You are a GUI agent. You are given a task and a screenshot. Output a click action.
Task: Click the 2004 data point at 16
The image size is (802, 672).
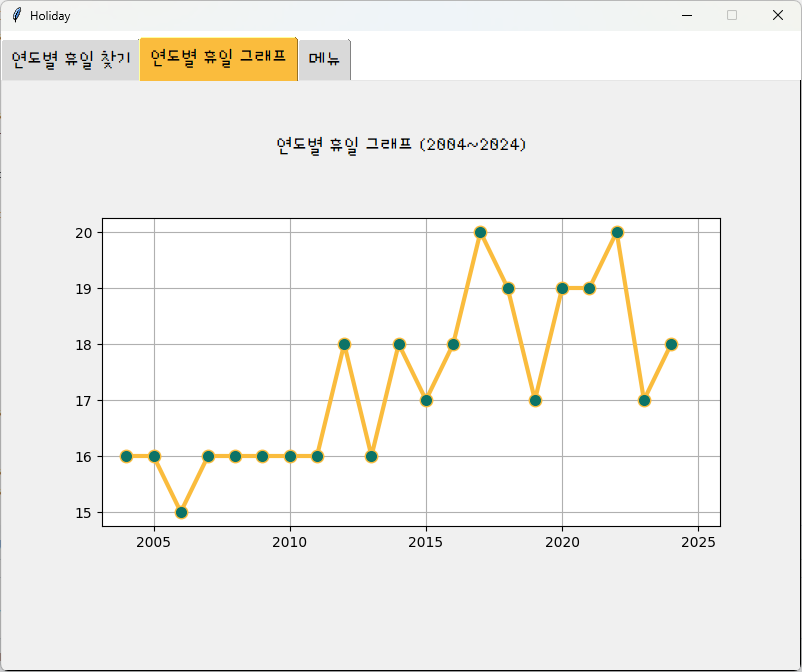(127, 456)
